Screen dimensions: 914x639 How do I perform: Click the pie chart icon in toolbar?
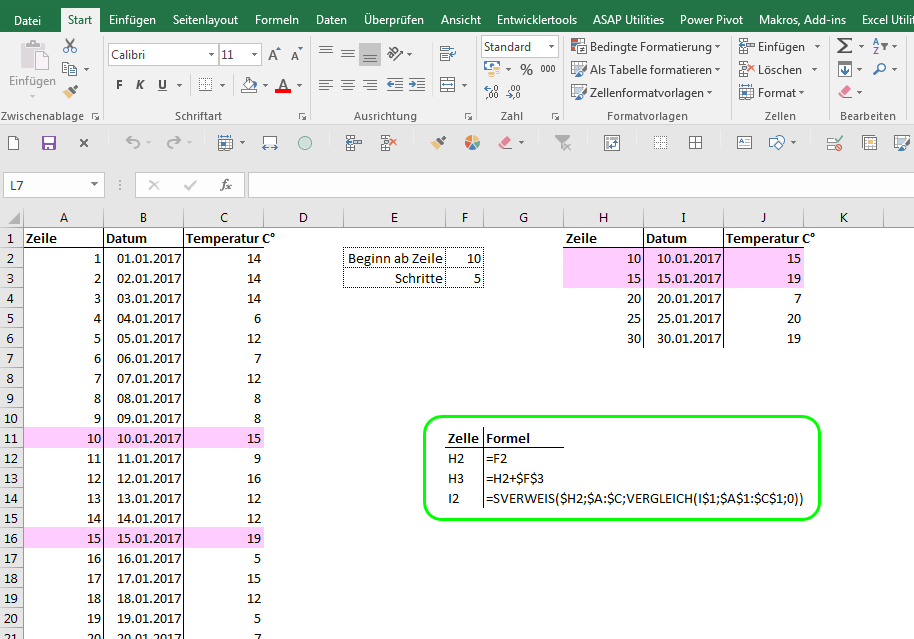[472, 143]
